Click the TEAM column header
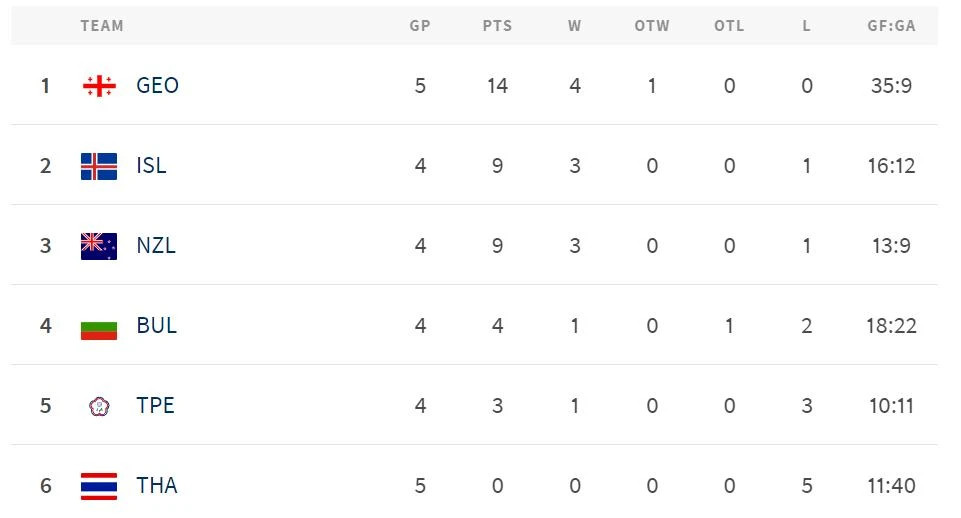Screen dimensions: 961x518 102,26
